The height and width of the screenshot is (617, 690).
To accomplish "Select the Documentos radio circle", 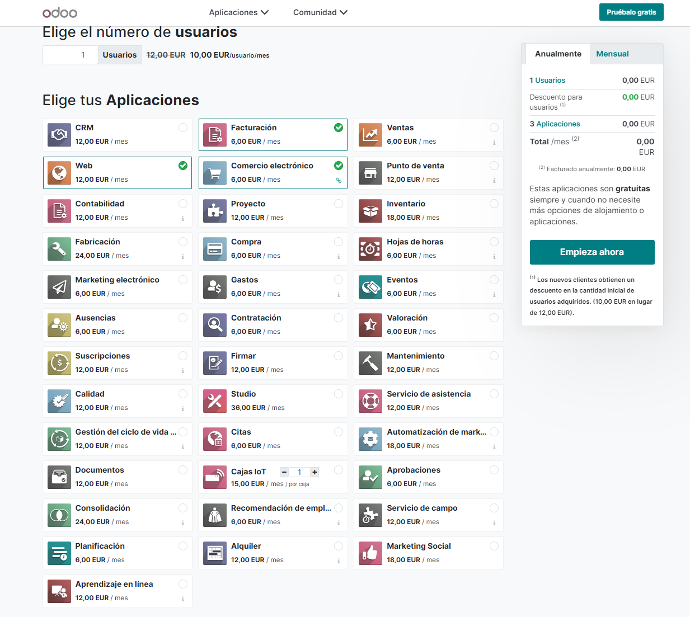I will tap(183, 470).
